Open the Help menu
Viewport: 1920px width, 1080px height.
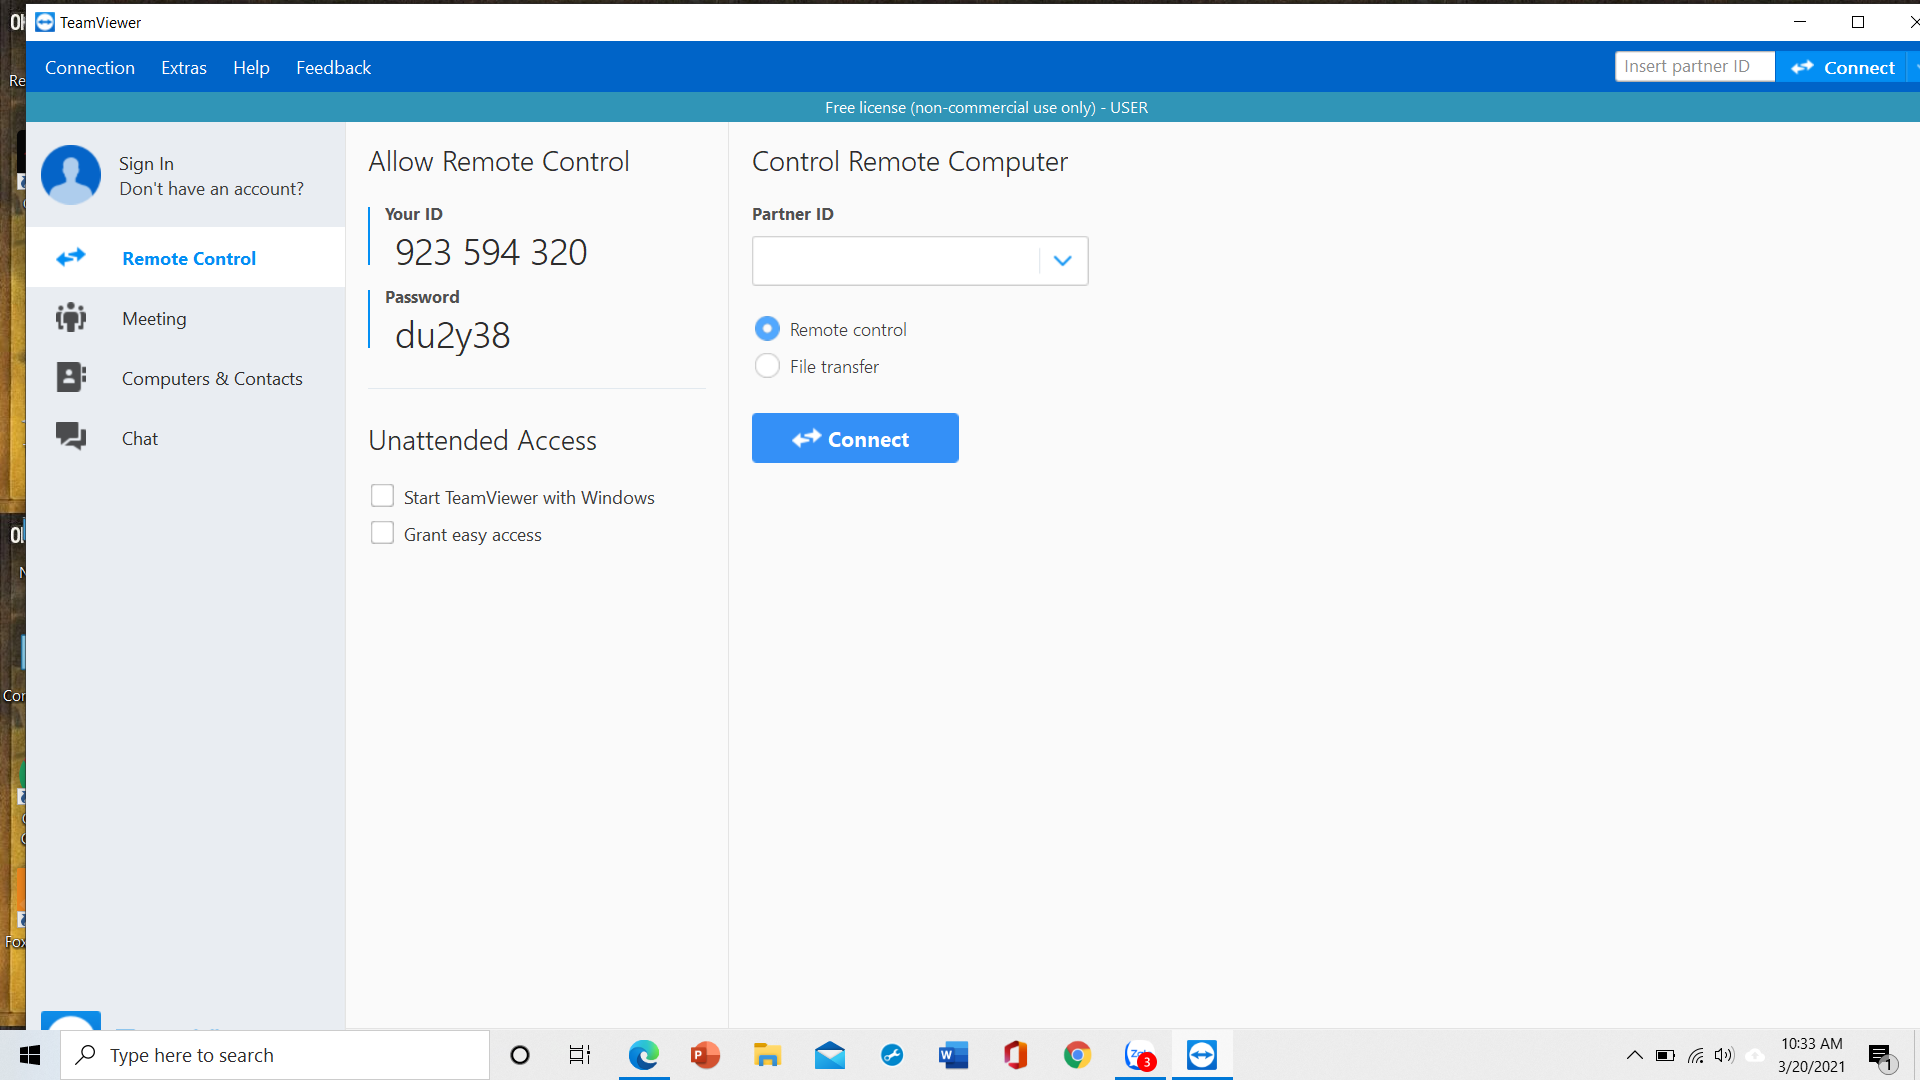[251, 67]
